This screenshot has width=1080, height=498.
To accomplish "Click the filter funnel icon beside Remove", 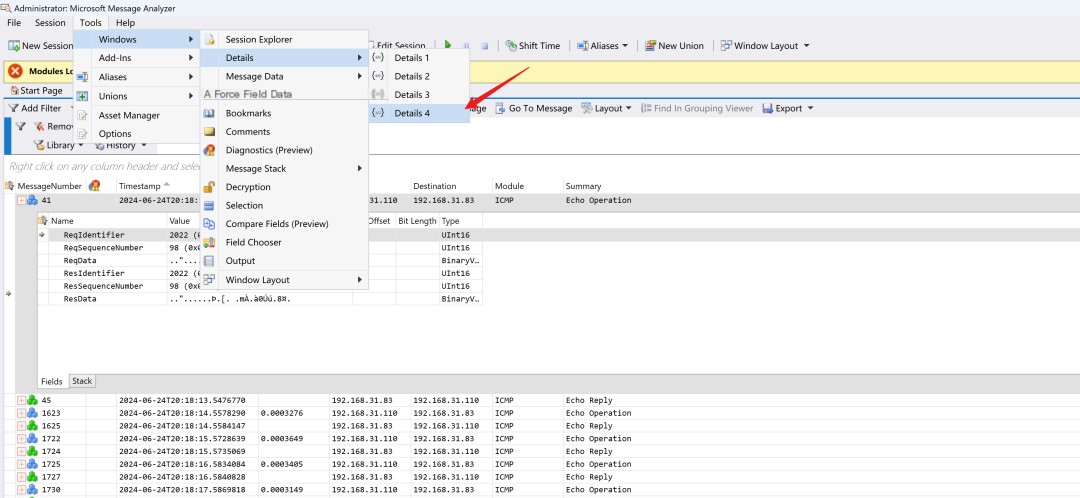I will [x=21, y=127].
